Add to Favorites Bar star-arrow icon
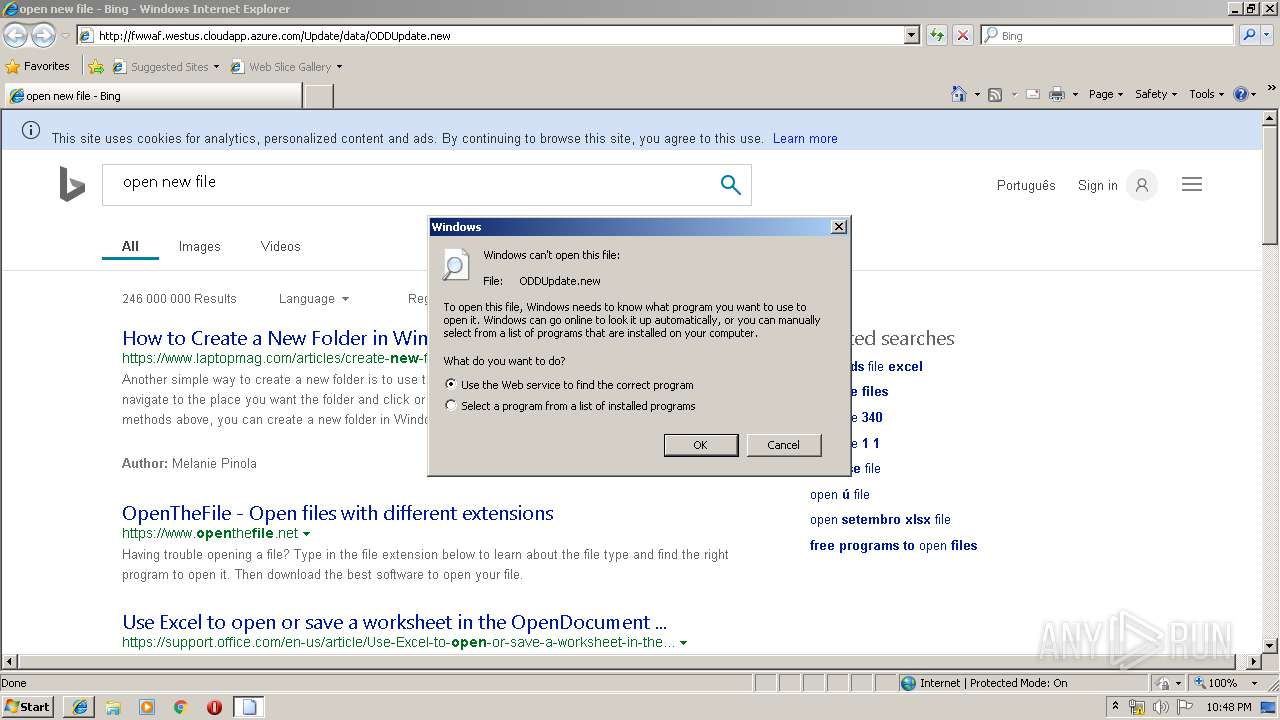 tap(96, 67)
